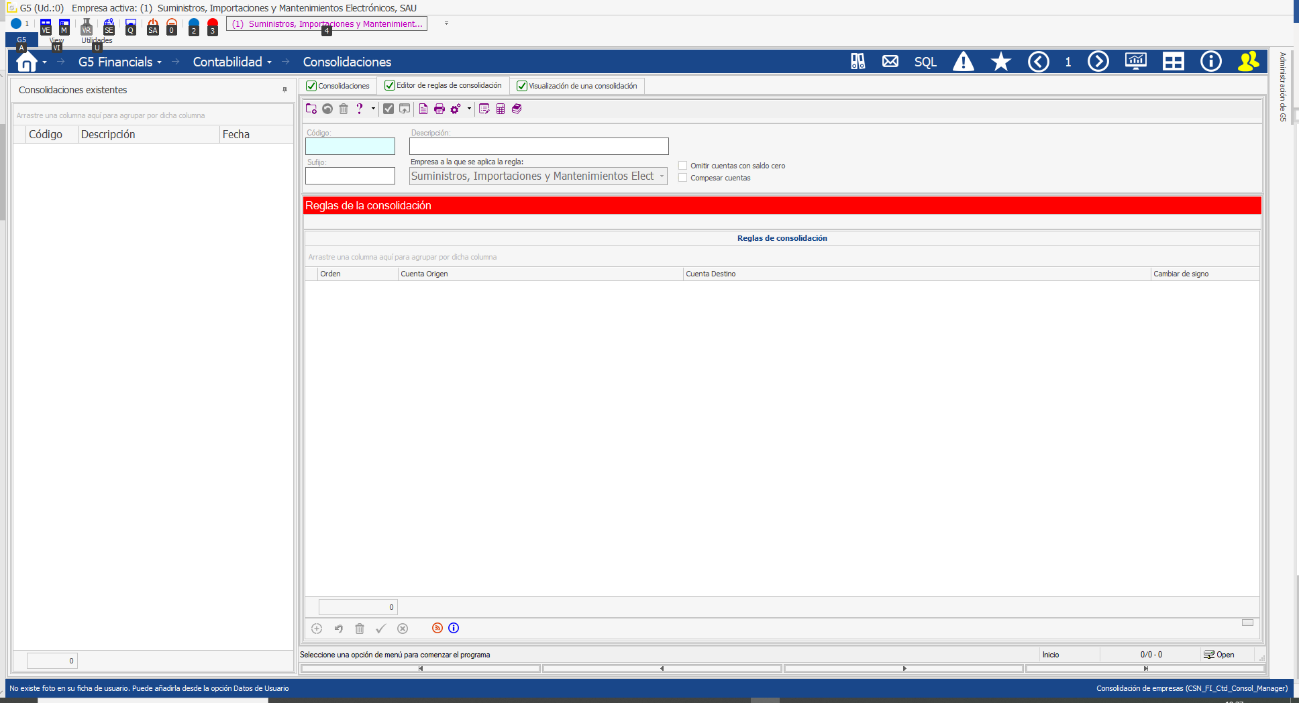Screen dimensions: 1299x703
Task: Click the 'Cuenta Origen' column header
Action: (424, 273)
